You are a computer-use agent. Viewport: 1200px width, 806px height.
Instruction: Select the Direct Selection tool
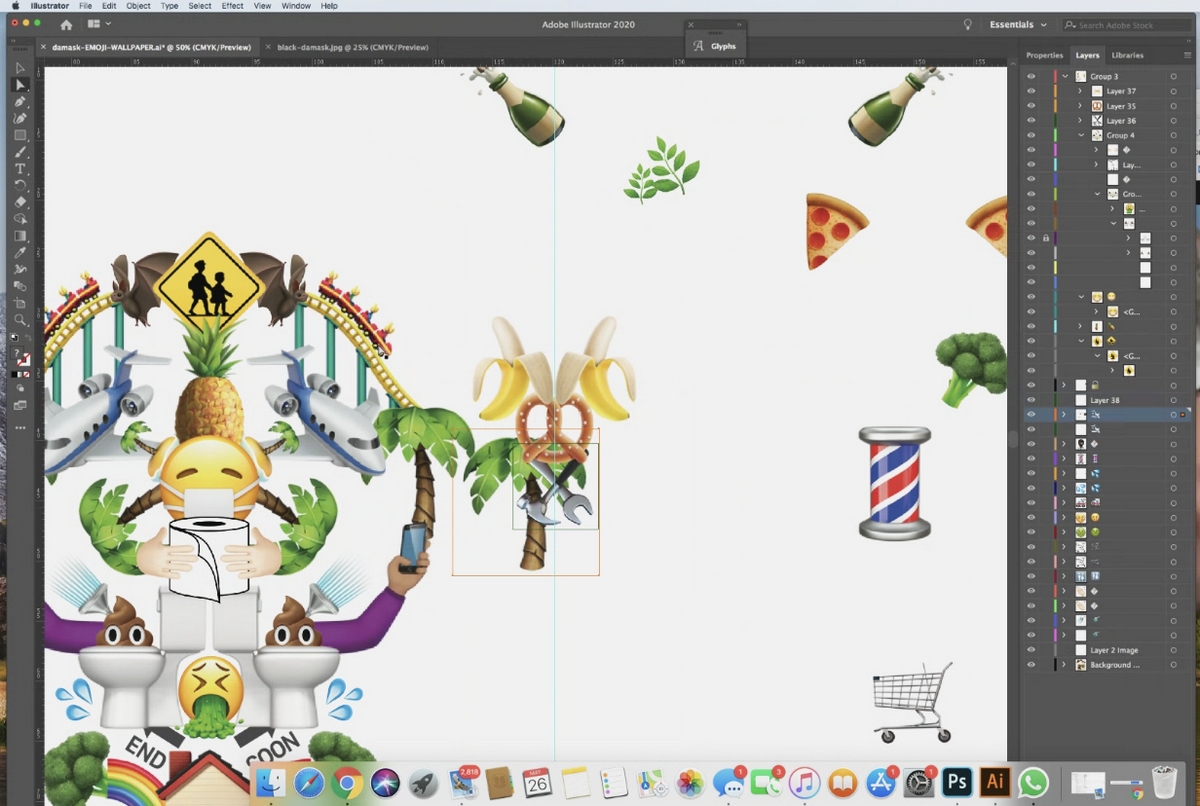[x=20, y=85]
